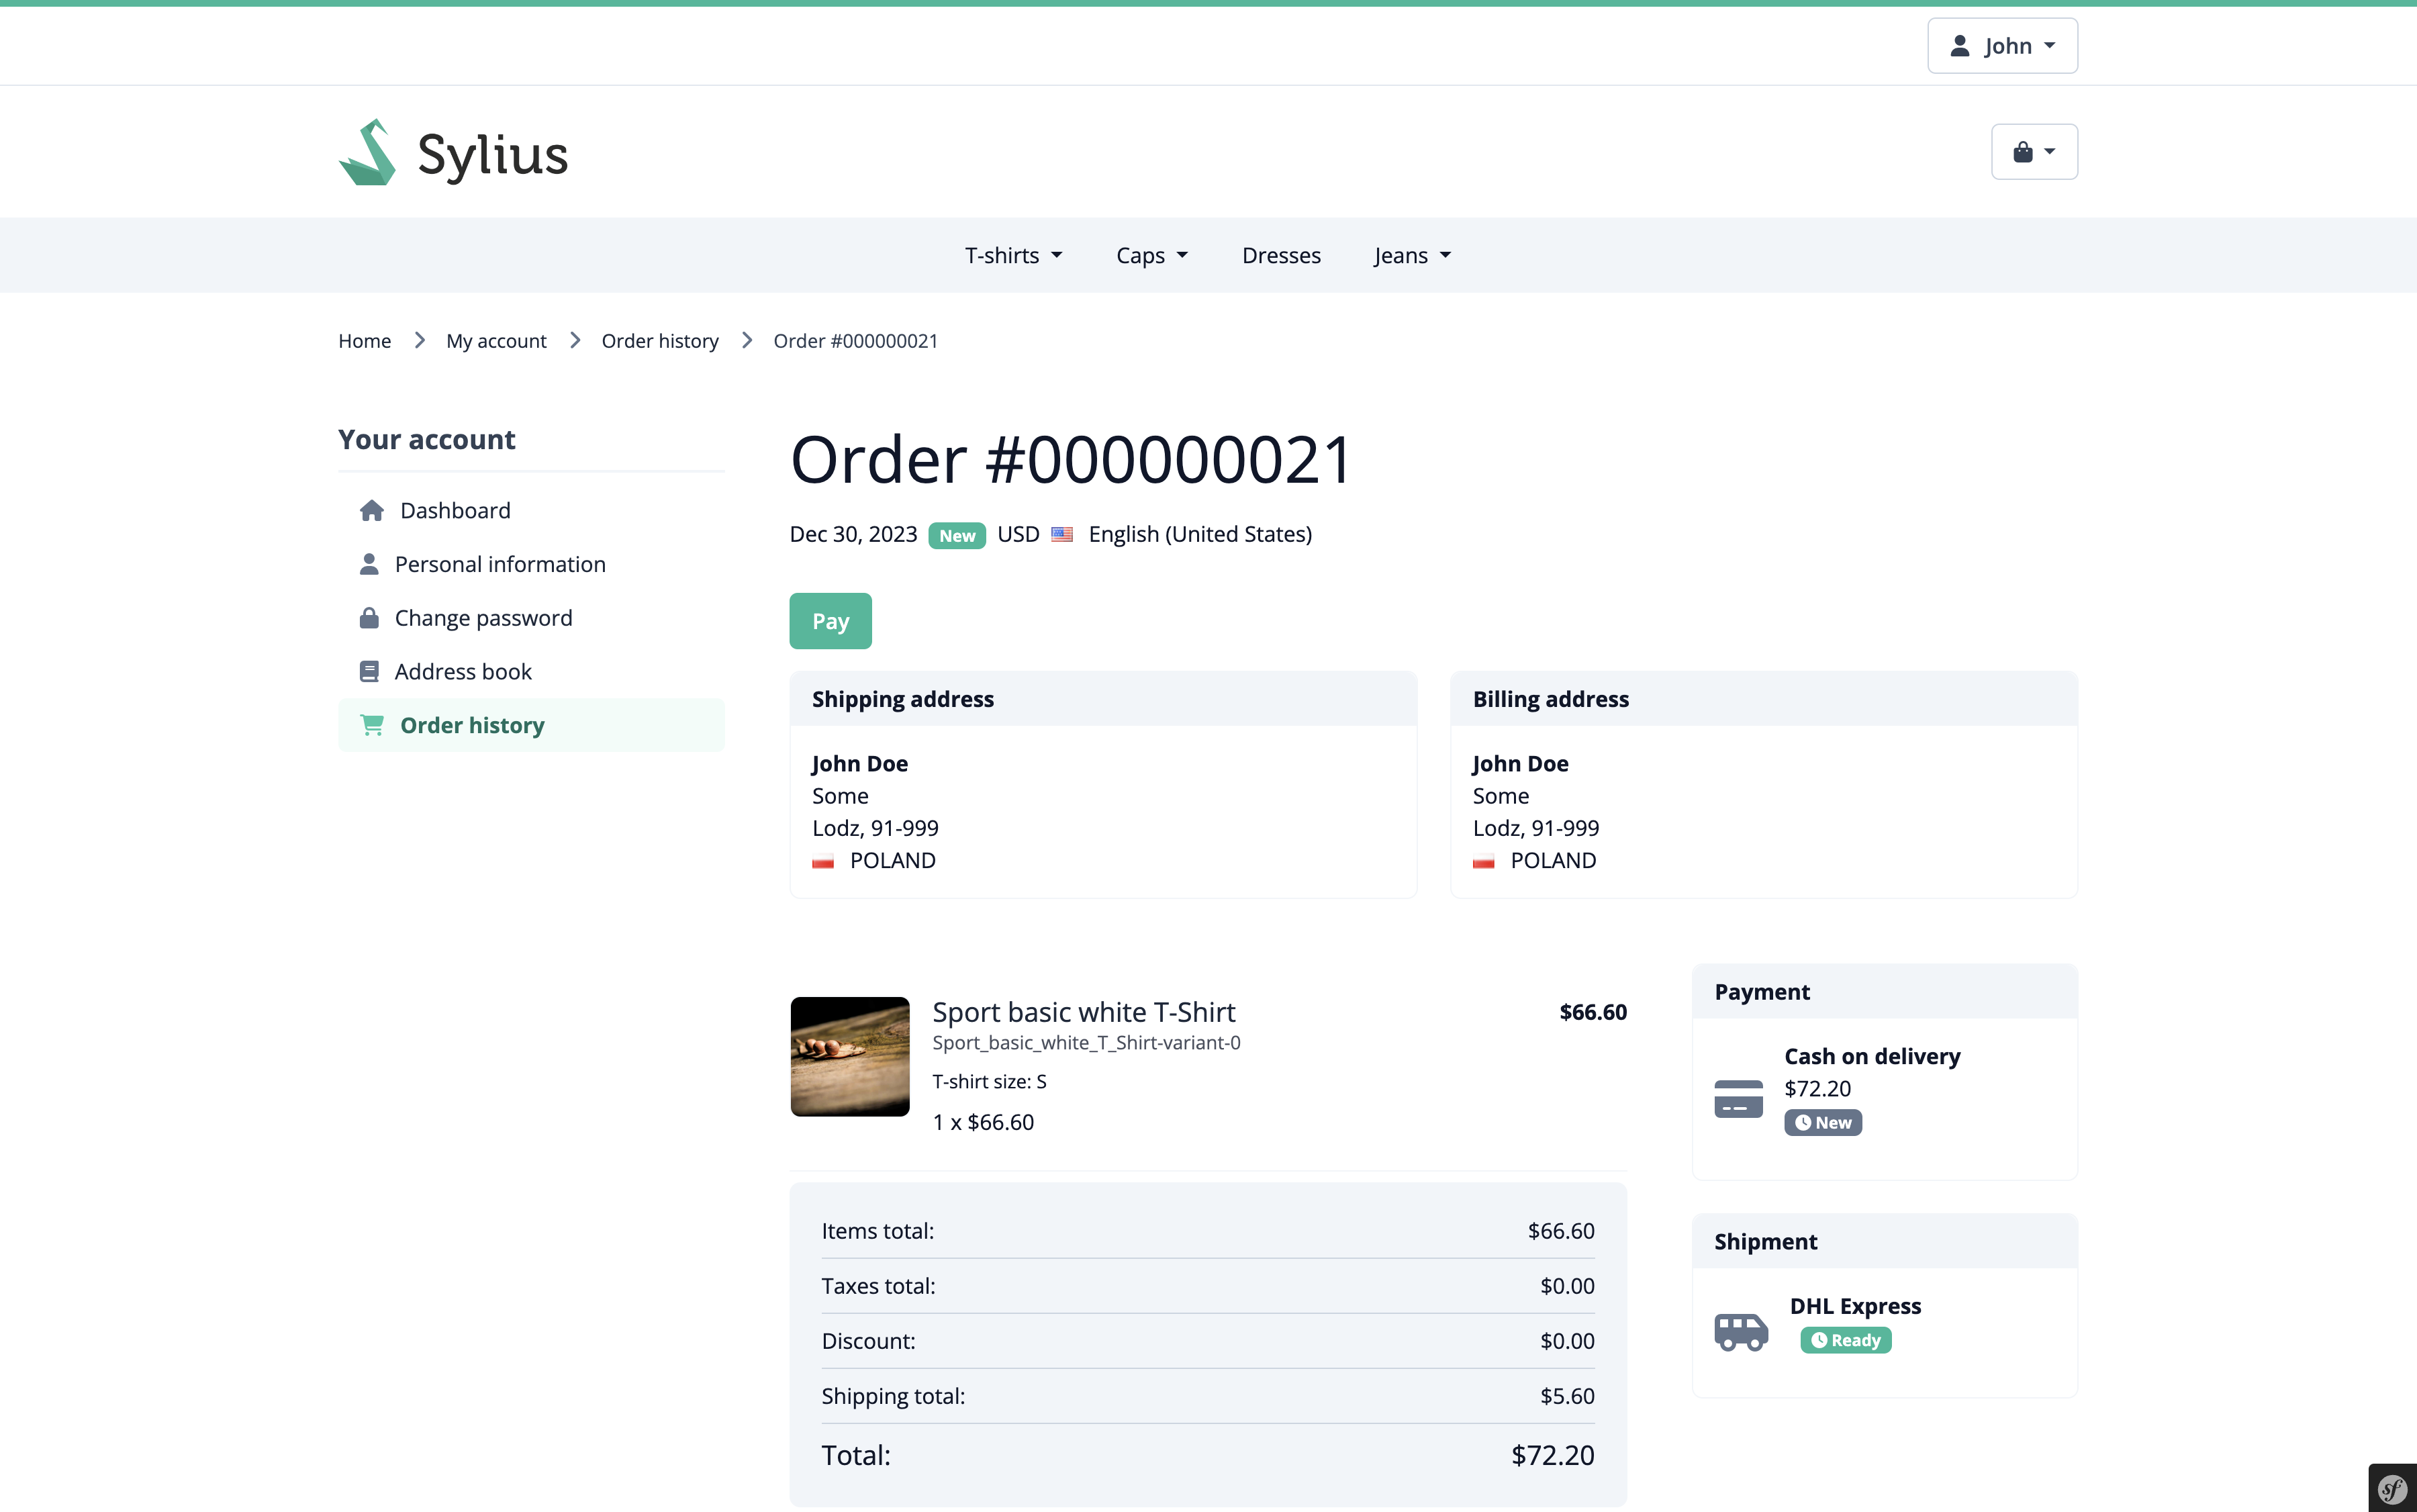Expand the Caps category menu
Viewport: 2417px width, 1512px height.
click(x=1151, y=256)
